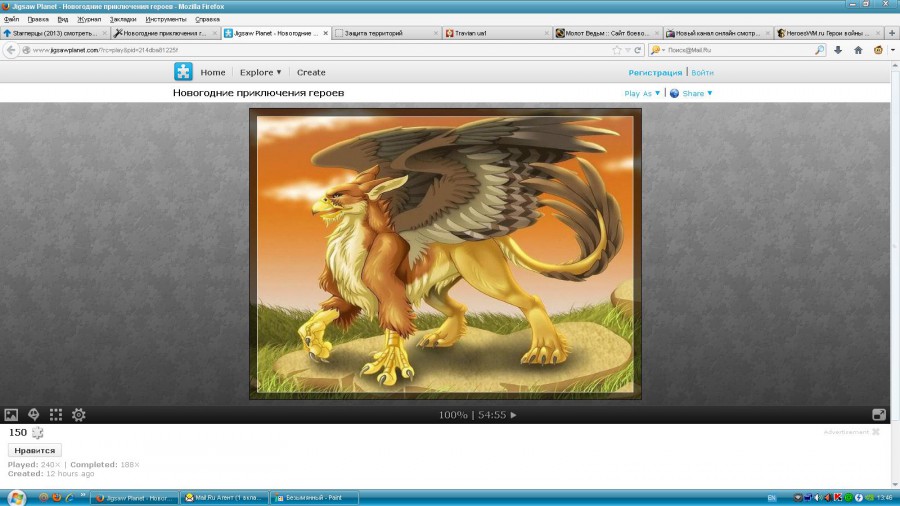
Task: Click the Поиск@Mail.Ru search field
Action: click(739, 50)
